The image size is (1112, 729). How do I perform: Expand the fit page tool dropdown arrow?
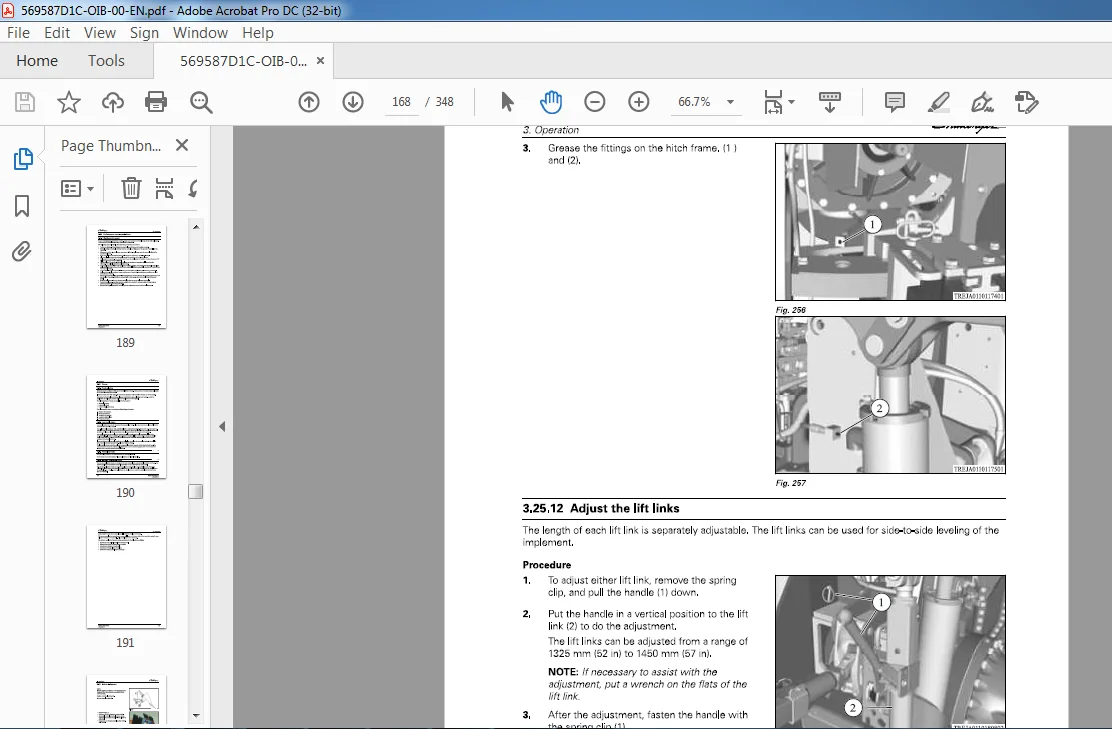pos(791,102)
